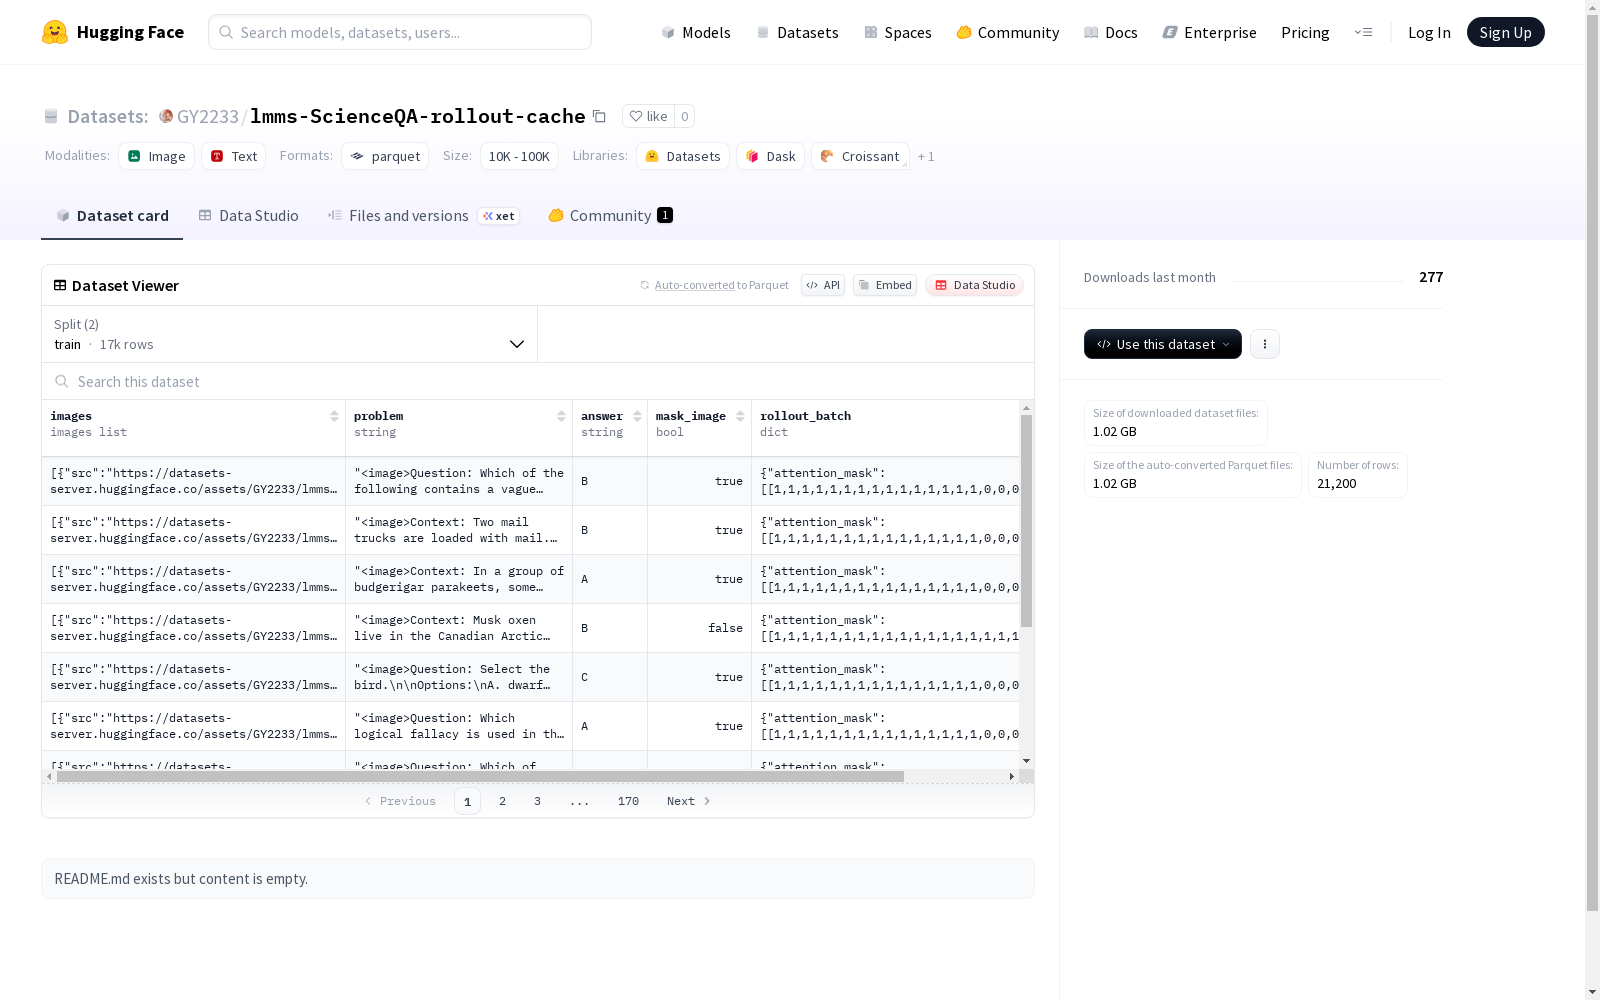Image resolution: width=1600 pixels, height=1000 pixels.
Task: Jump to page 170 of the table
Action: point(628,801)
